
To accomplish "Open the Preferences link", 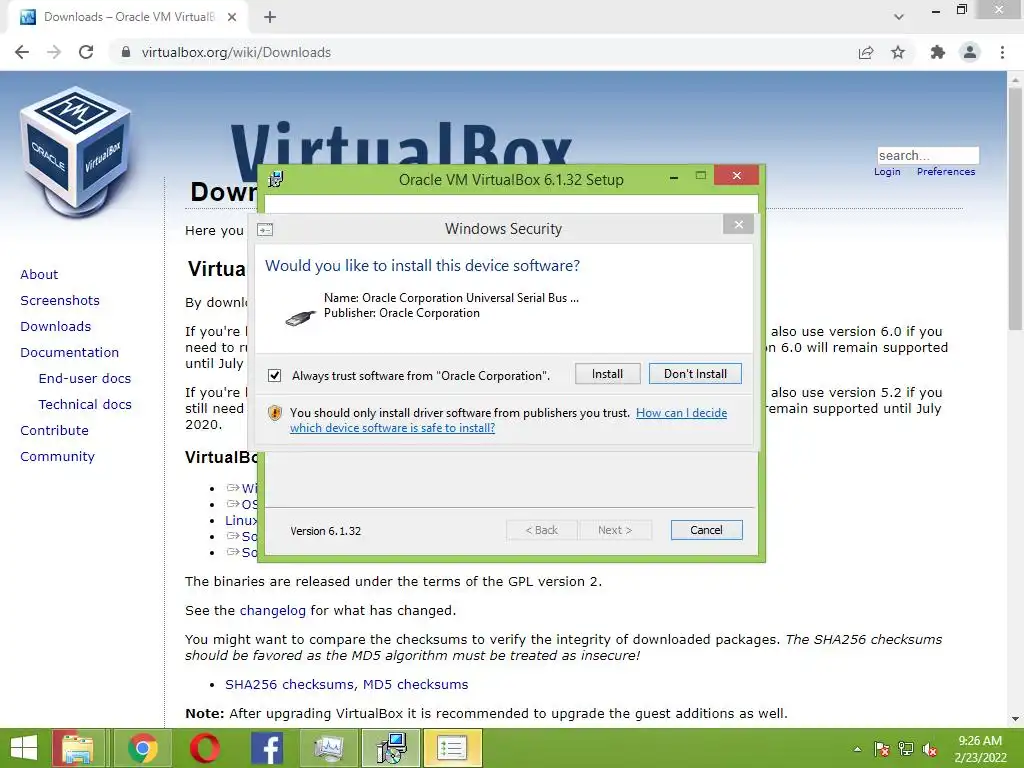I will point(946,172).
